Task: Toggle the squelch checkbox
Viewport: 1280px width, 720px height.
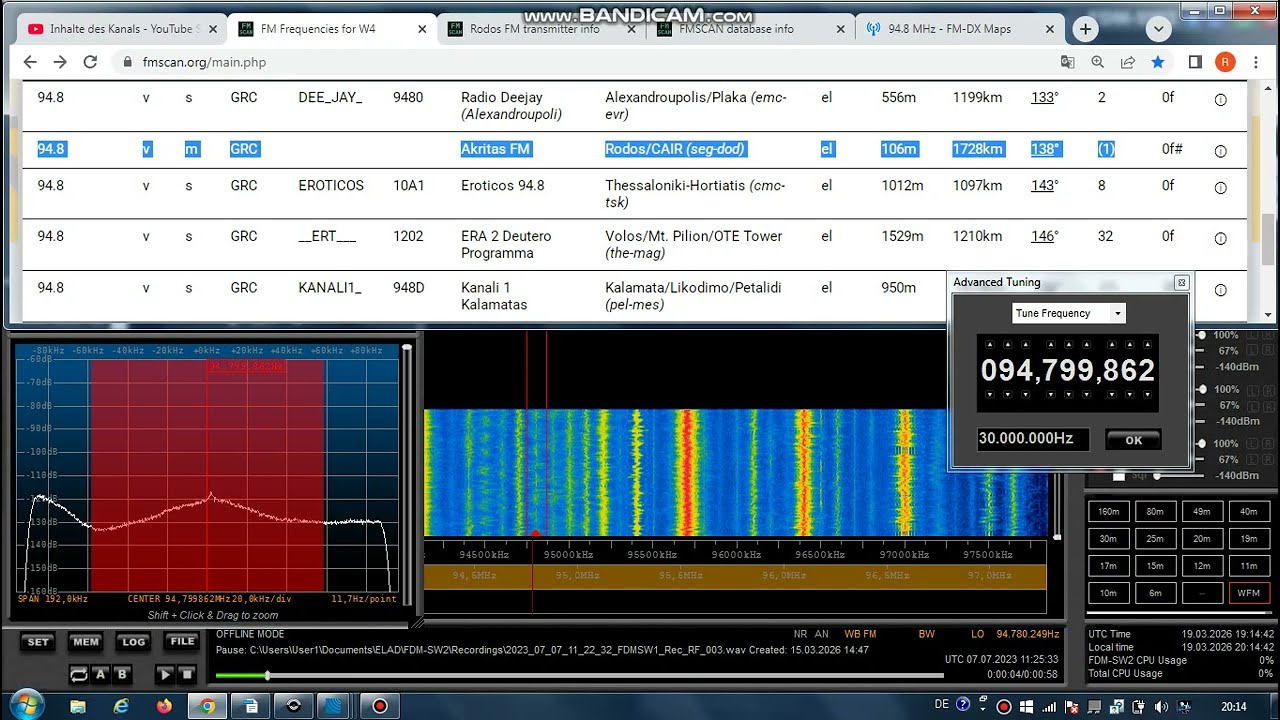Action: point(1119,477)
